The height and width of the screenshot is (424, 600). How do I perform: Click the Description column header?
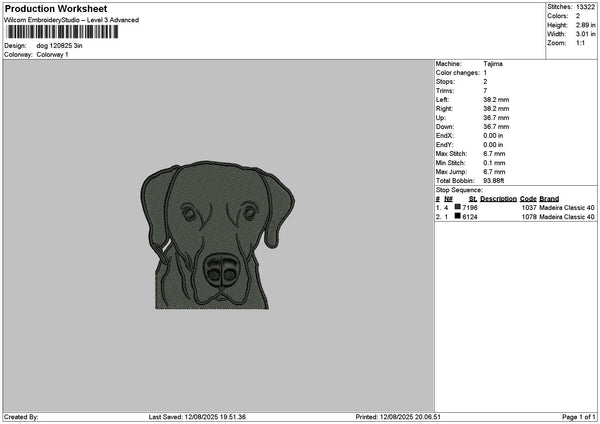coord(498,199)
